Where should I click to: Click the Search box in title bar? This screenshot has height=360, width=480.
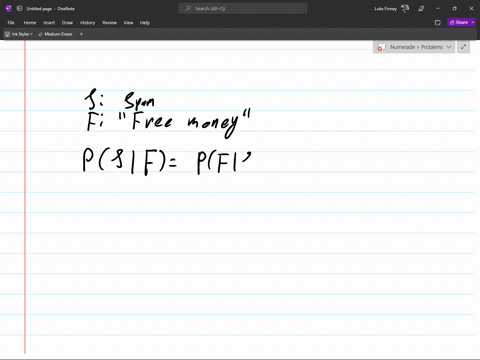tap(243, 9)
